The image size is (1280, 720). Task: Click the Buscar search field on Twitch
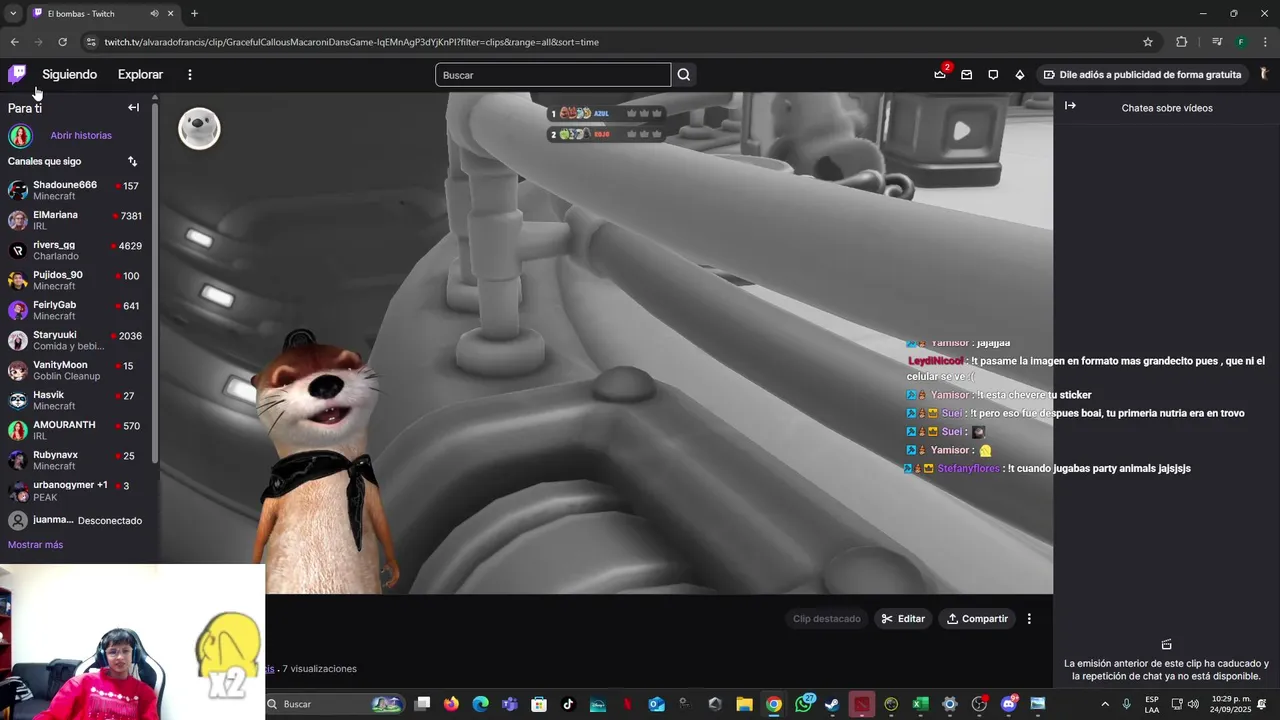coord(553,75)
